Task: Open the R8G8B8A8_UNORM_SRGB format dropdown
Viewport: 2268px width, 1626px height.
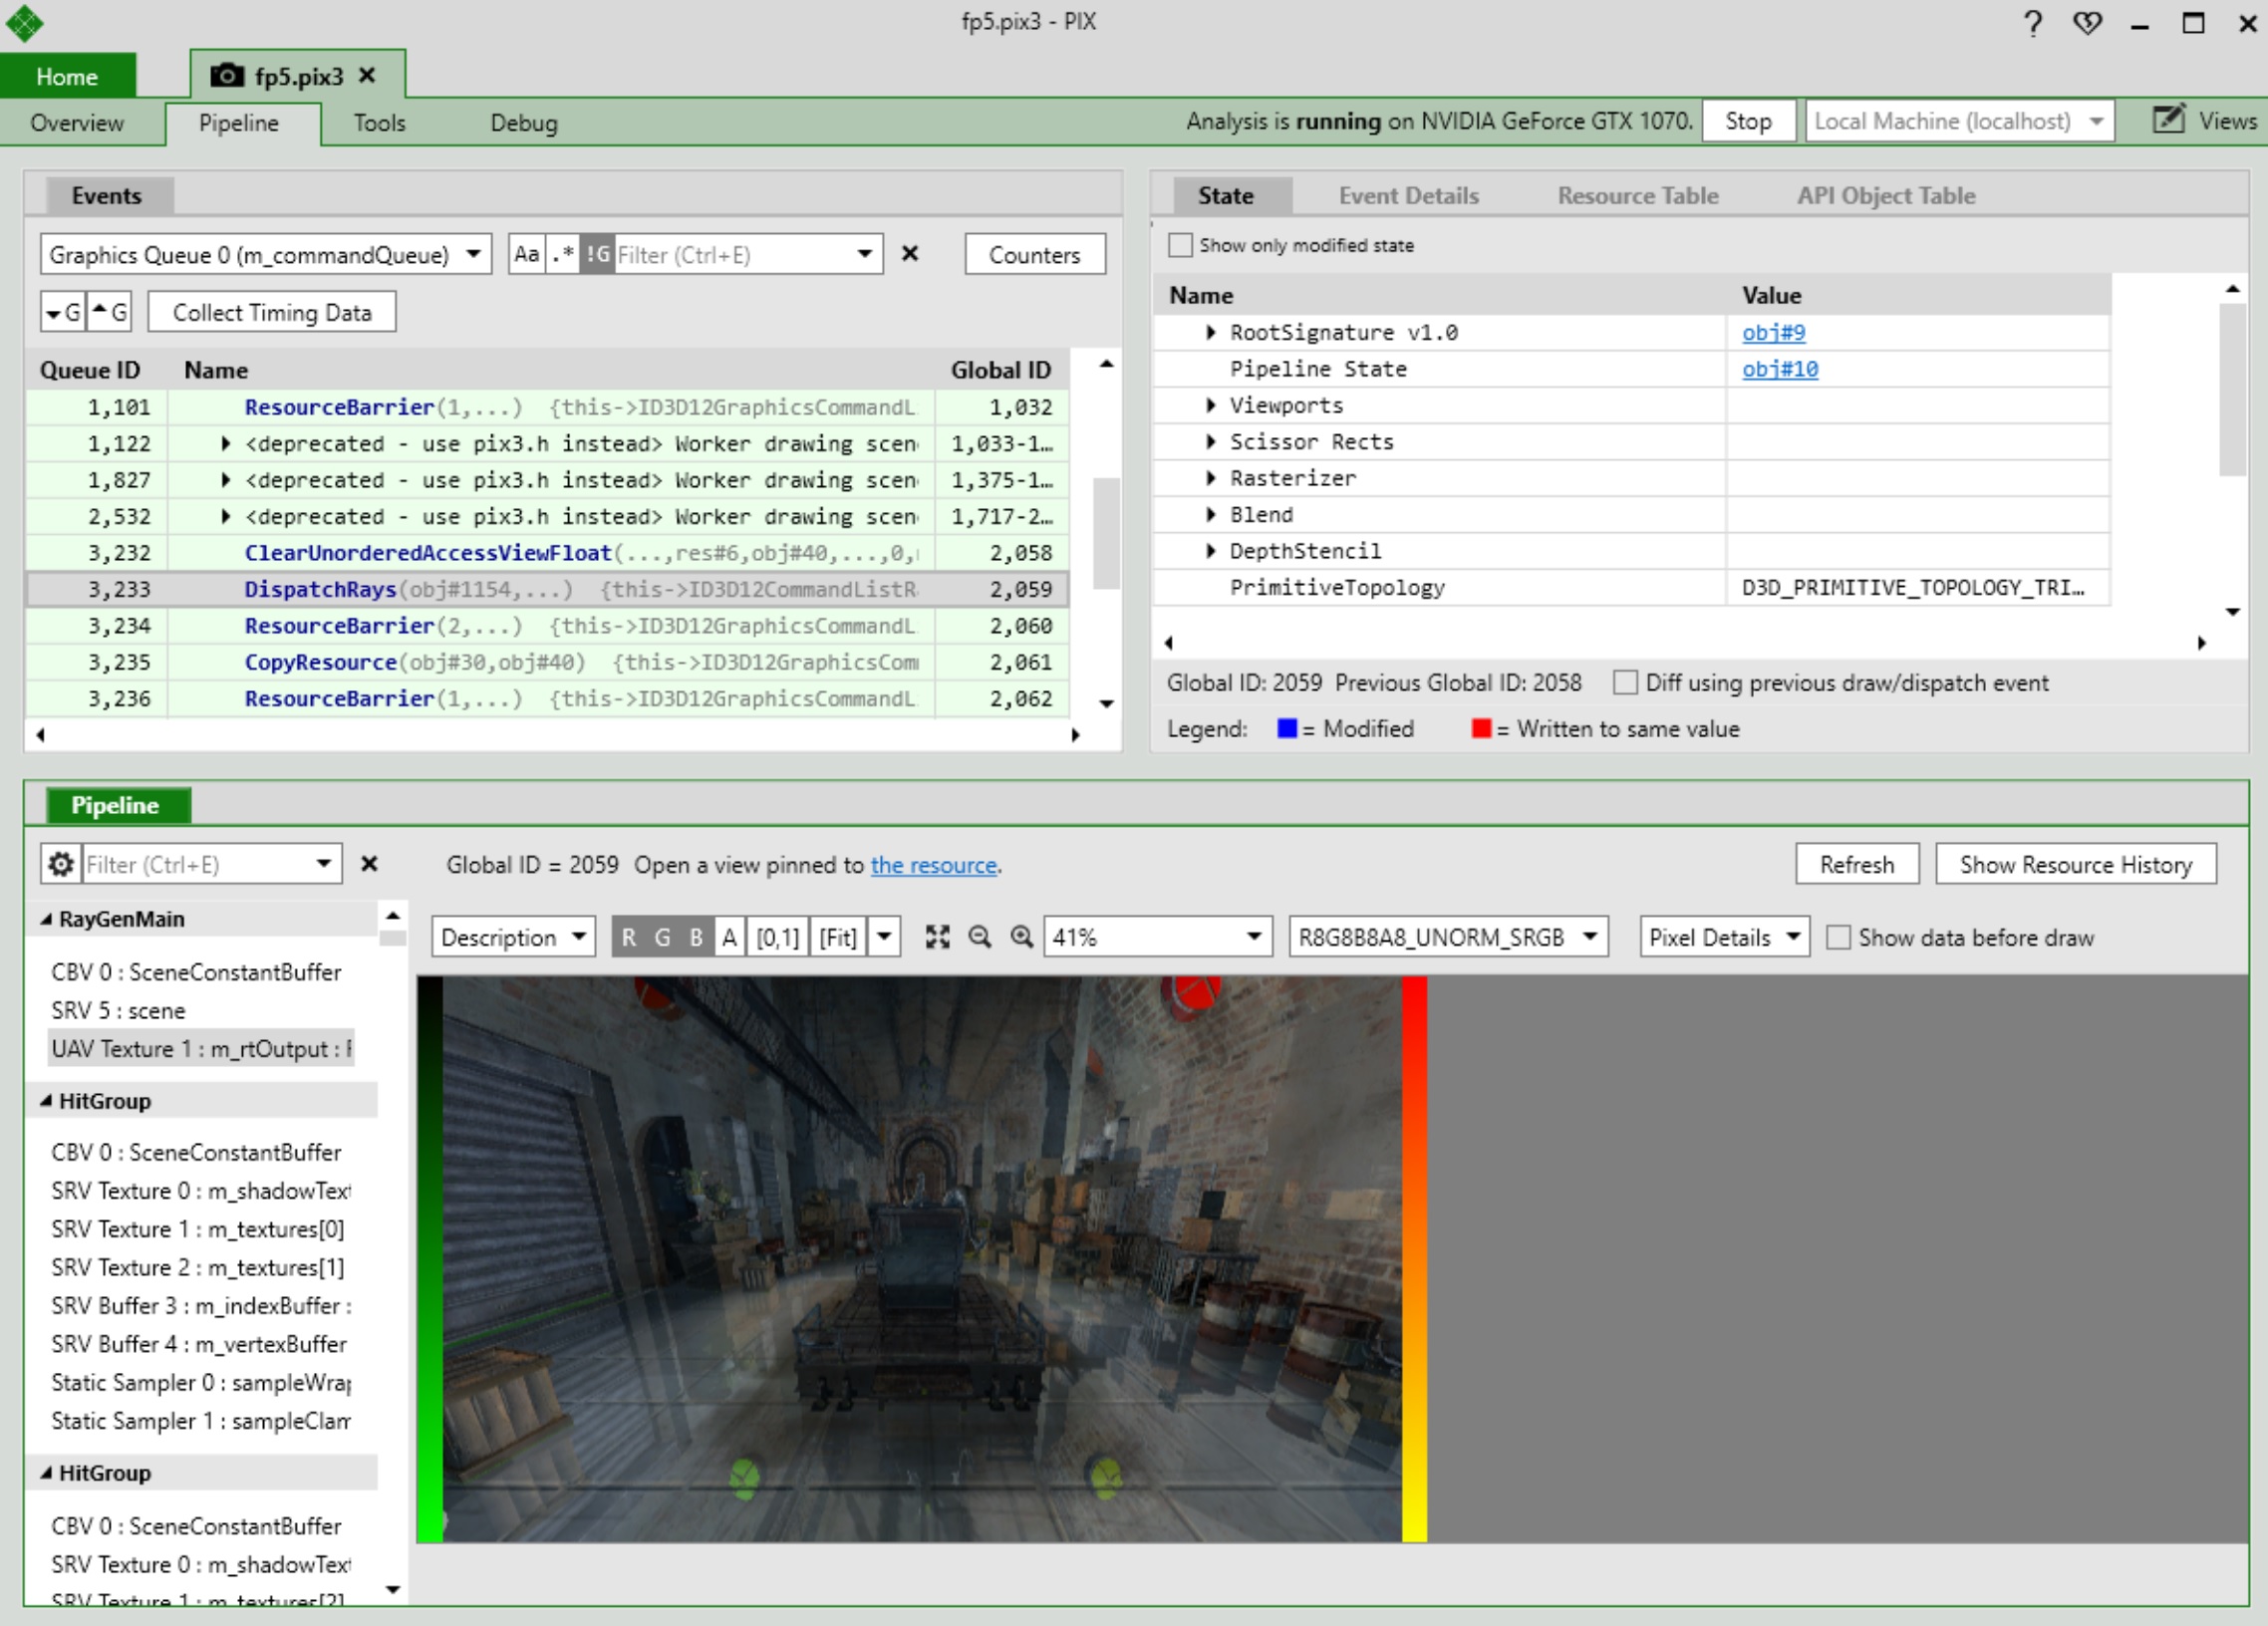Action: 1447,937
